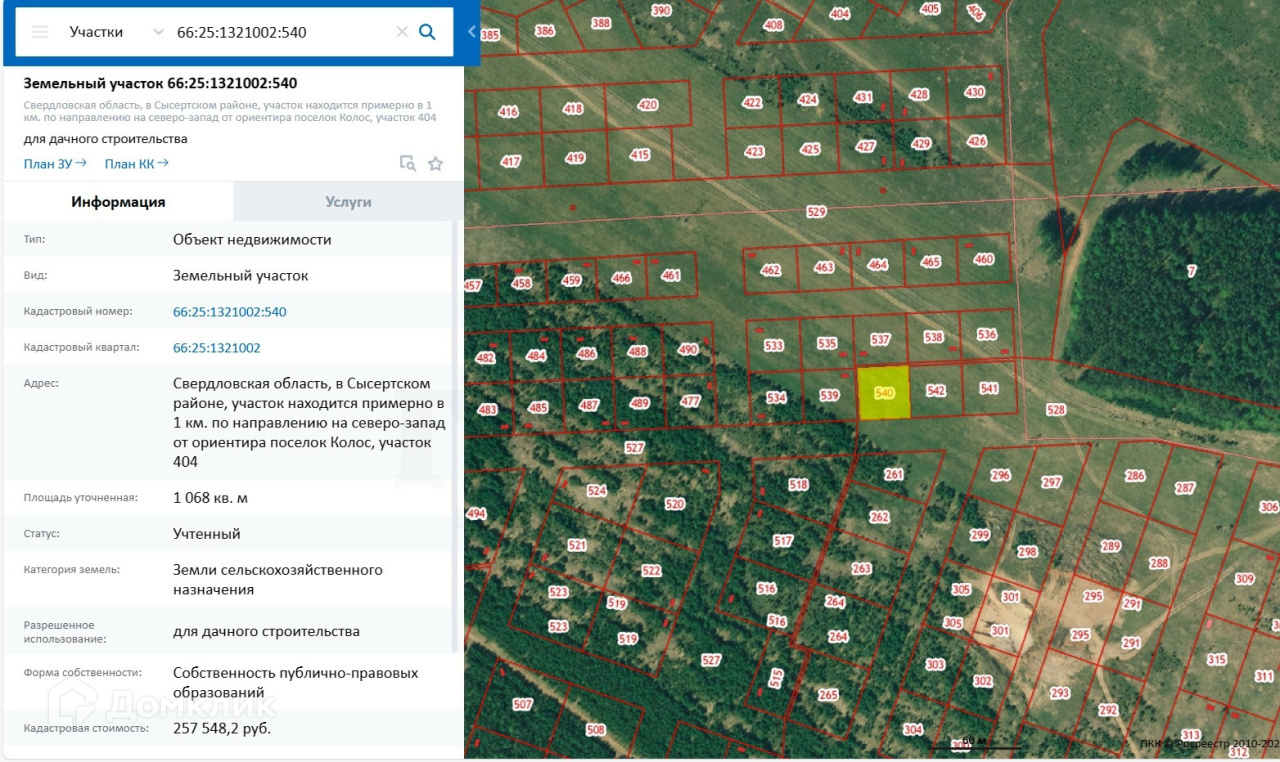Screen dimensions: 1280x762
Task: Click into the cadastral number search input
Action: [x=280, y=32]
